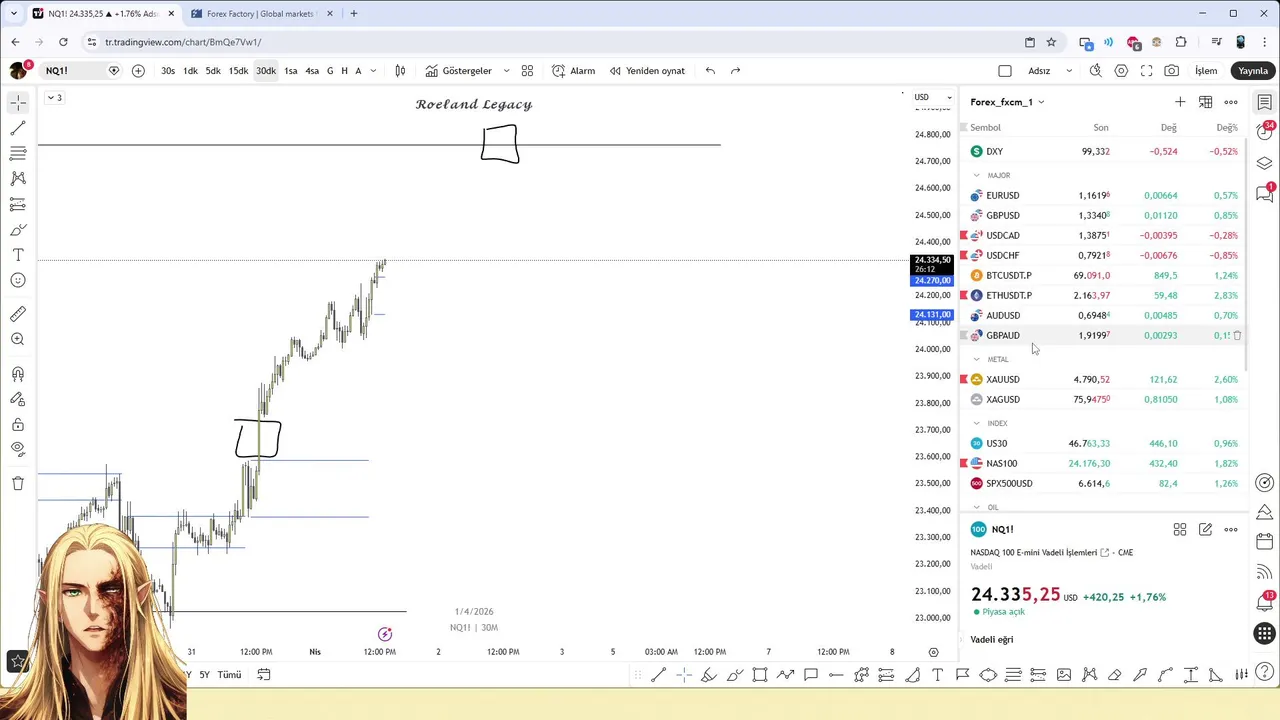The width and height of the screenshot is (1280, 720).
Task: Switch to the Forex Factory browser tab
Action: pyautogui.click(x=258, y=14)
